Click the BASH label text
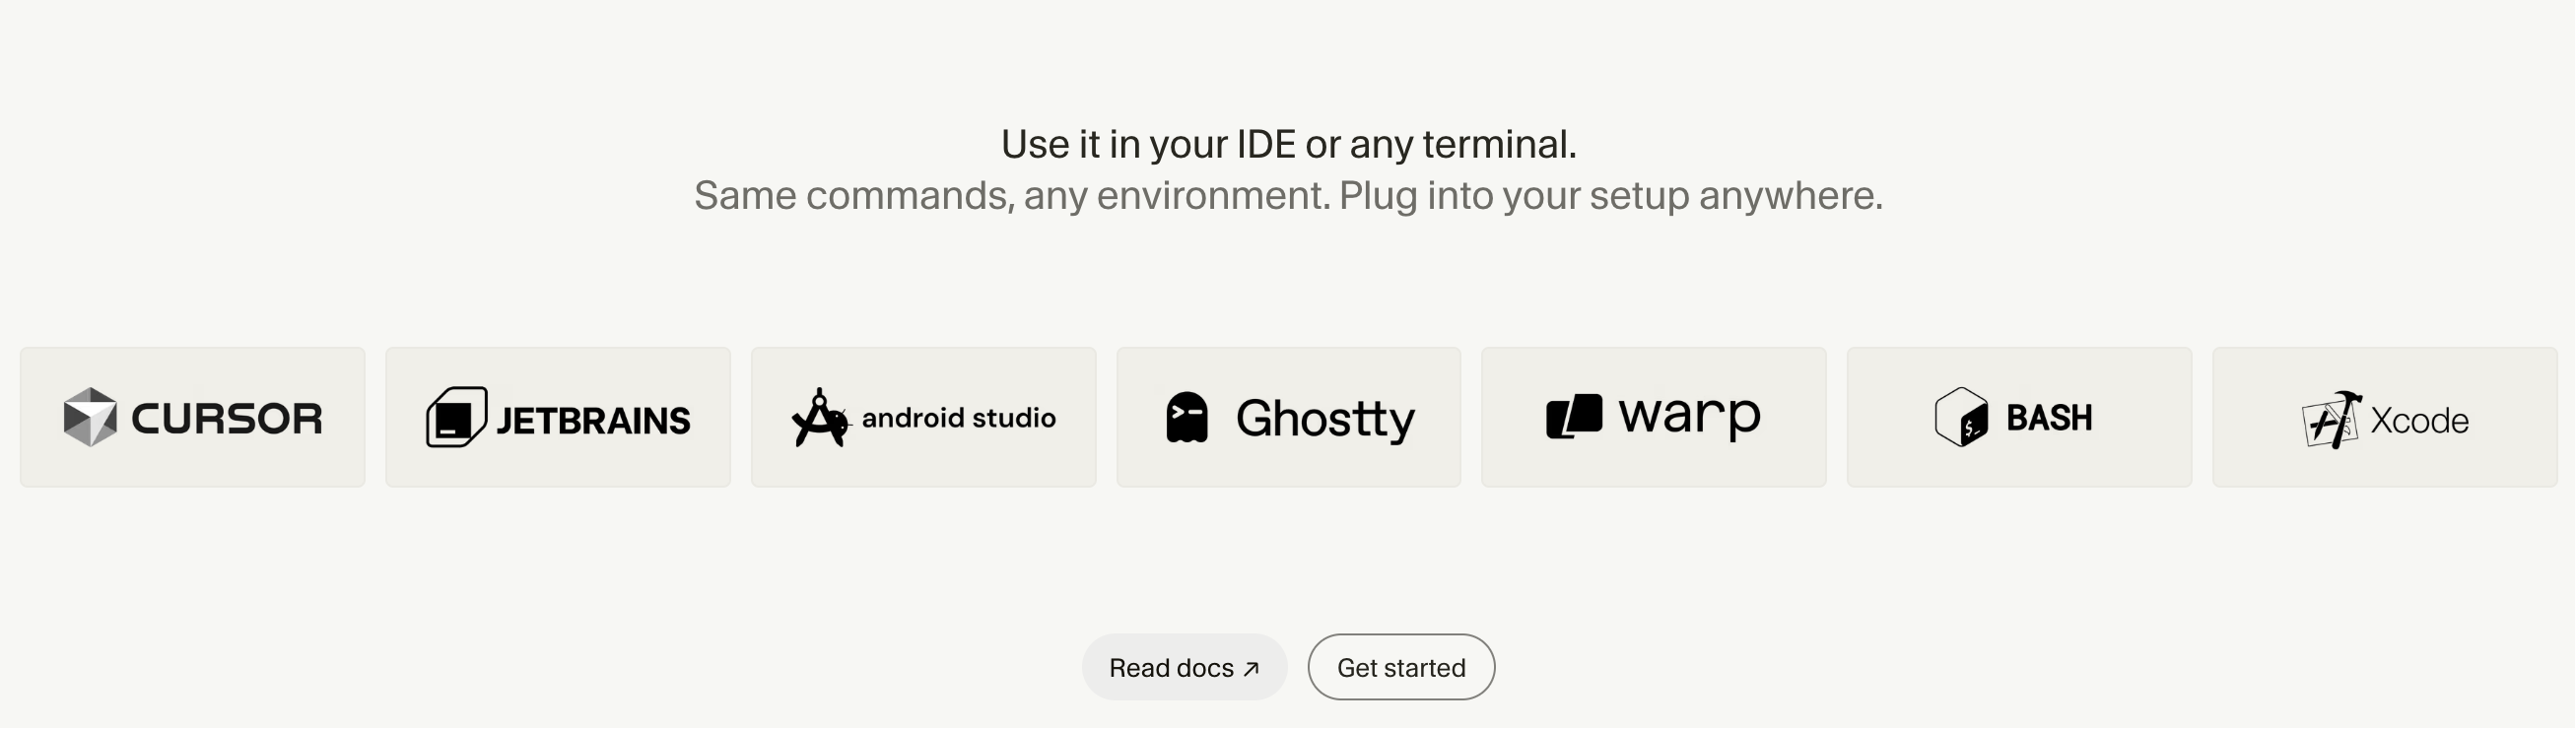 tap(2049, 418)
